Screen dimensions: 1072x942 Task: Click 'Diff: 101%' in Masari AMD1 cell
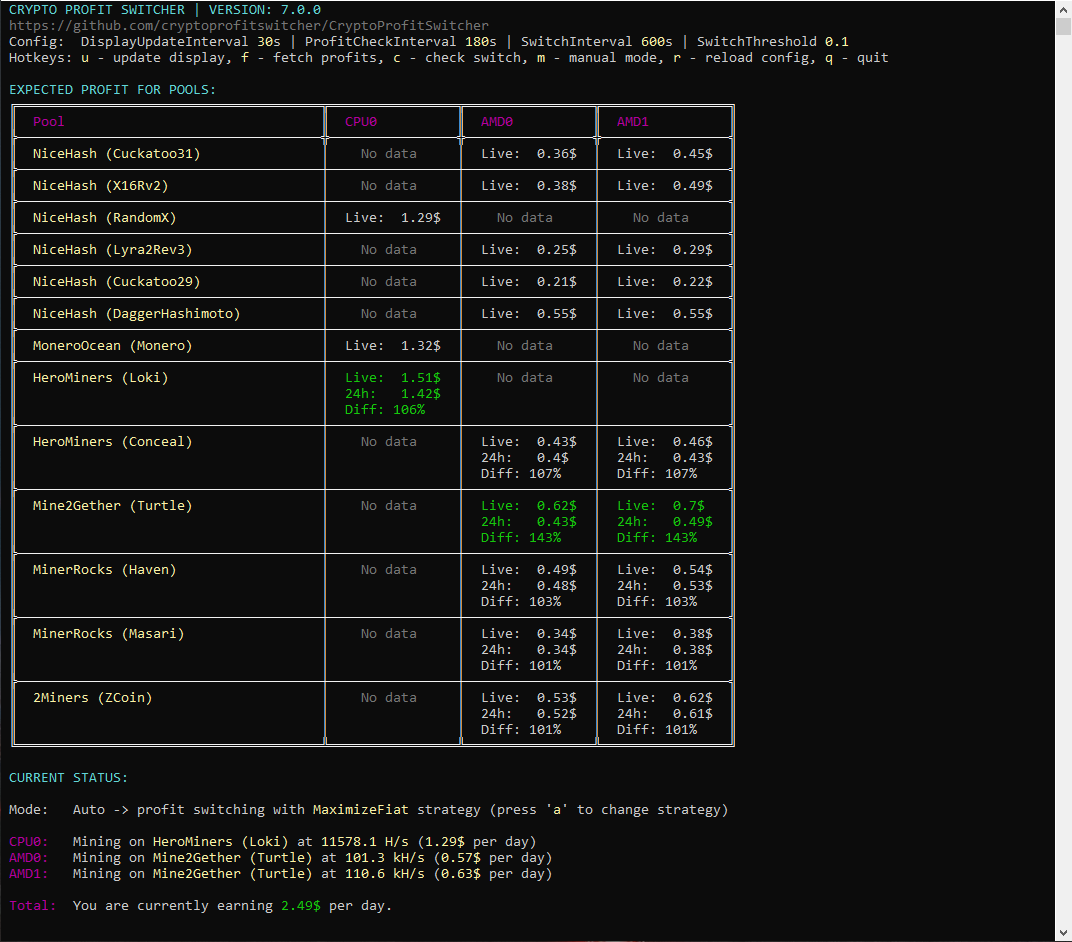(657, 666)
